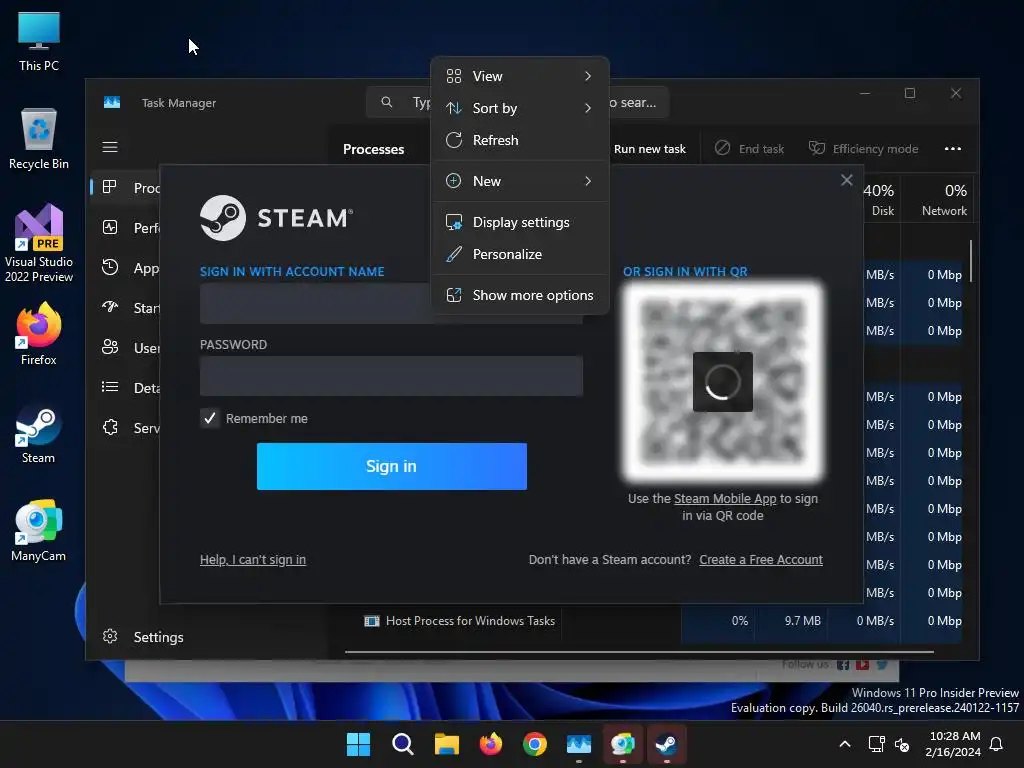Select Show more options in context menu
The height and width of the screenshot is (768, 1024).
520,295
